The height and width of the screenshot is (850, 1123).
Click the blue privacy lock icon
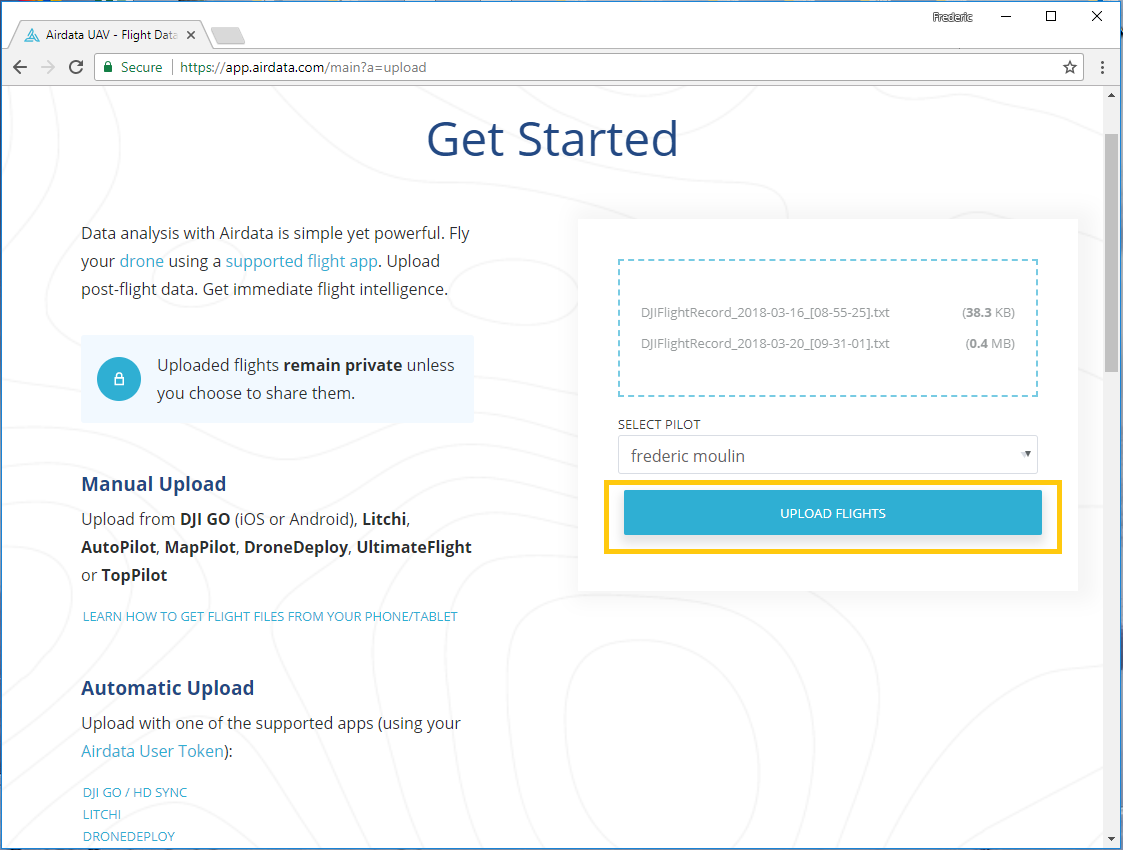(119, 379)
